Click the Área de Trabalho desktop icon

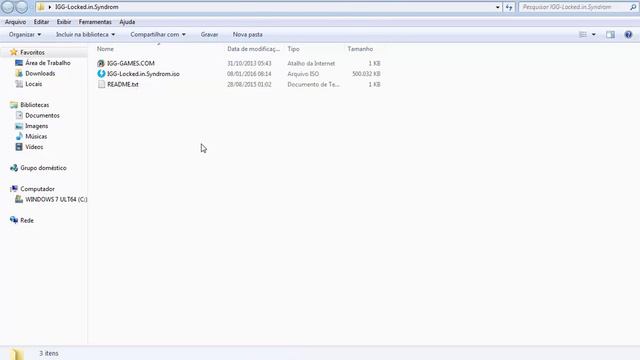coord(19,63)
